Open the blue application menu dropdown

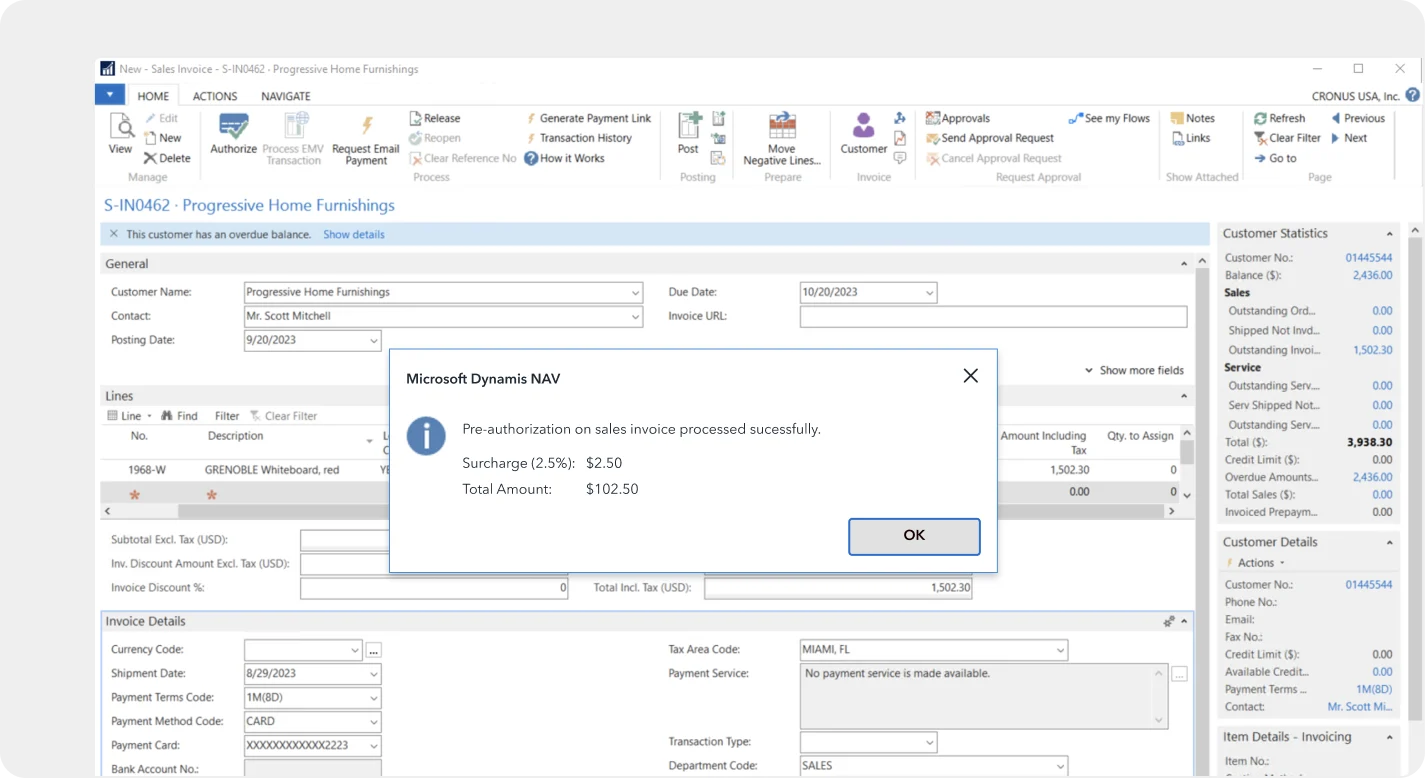pyautogui.click(x=110, y=95)
